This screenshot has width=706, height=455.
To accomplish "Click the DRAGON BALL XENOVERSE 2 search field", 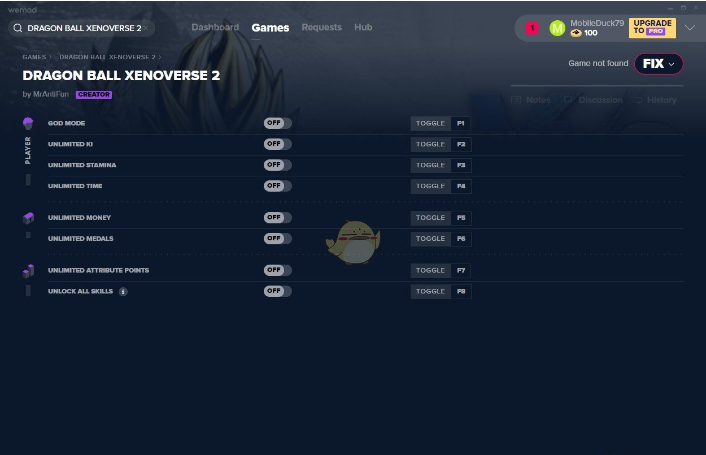I will 81,28.
